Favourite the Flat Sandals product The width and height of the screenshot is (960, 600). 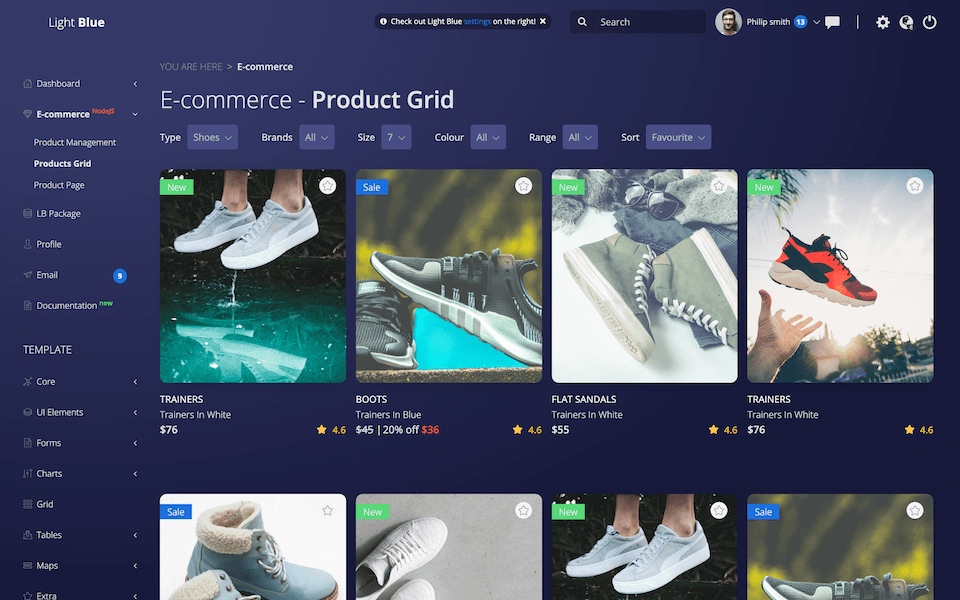point(718,185)
